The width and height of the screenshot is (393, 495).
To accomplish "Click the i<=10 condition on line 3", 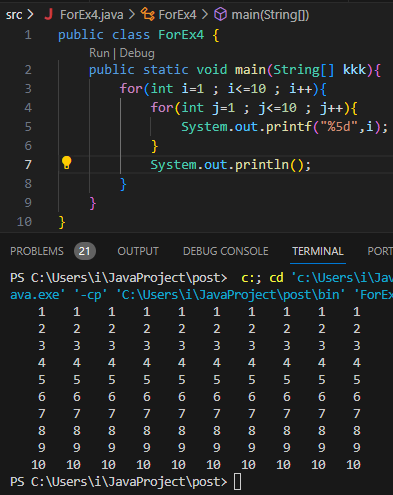I will click(x=247, y=89).
